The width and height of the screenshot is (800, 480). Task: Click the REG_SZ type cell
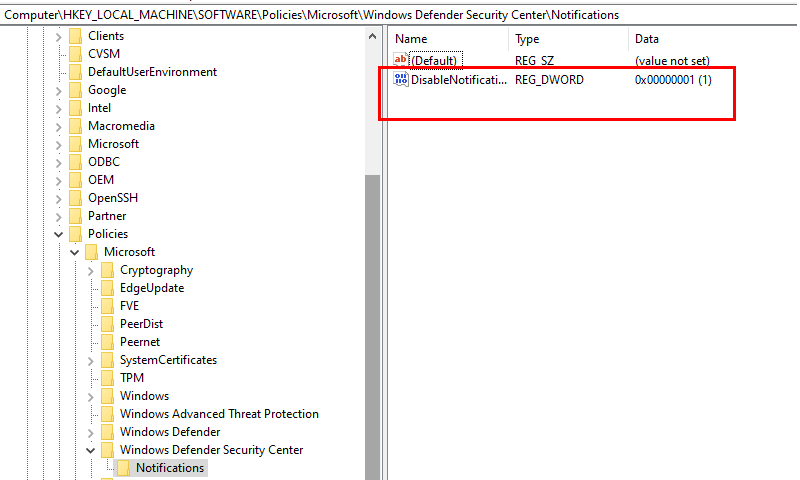tap(534, 61)
